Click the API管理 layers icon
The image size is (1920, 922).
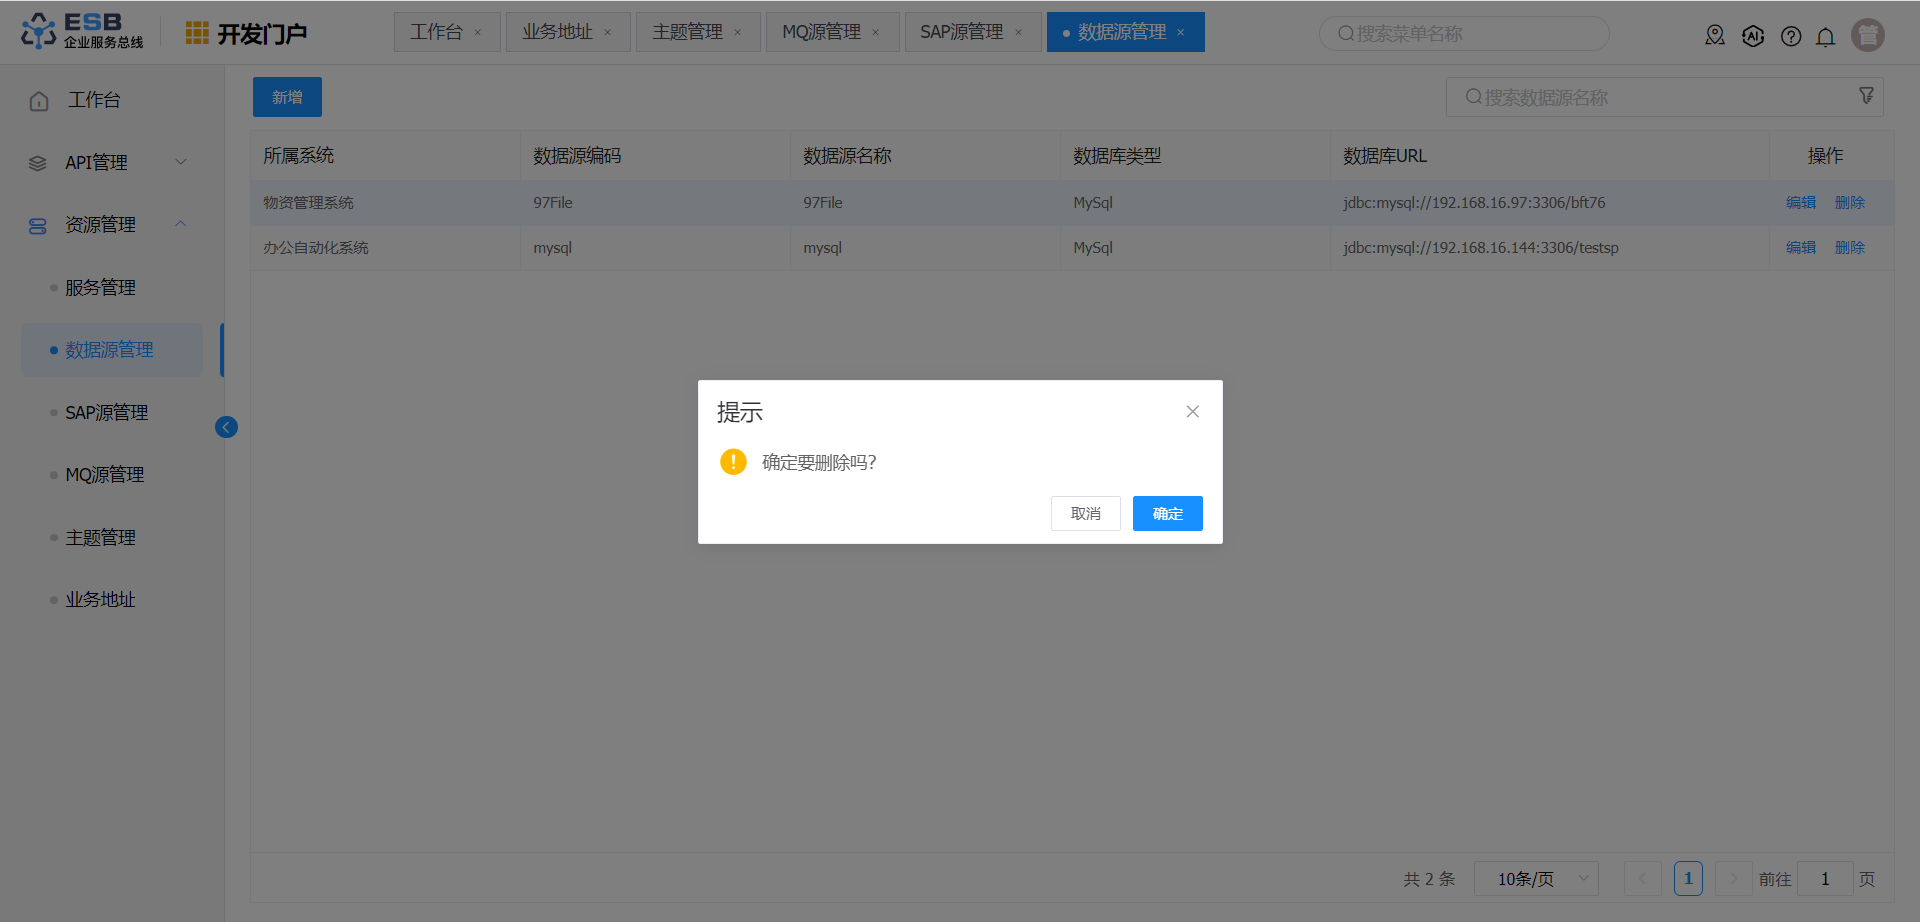click(x=38, y=163)
